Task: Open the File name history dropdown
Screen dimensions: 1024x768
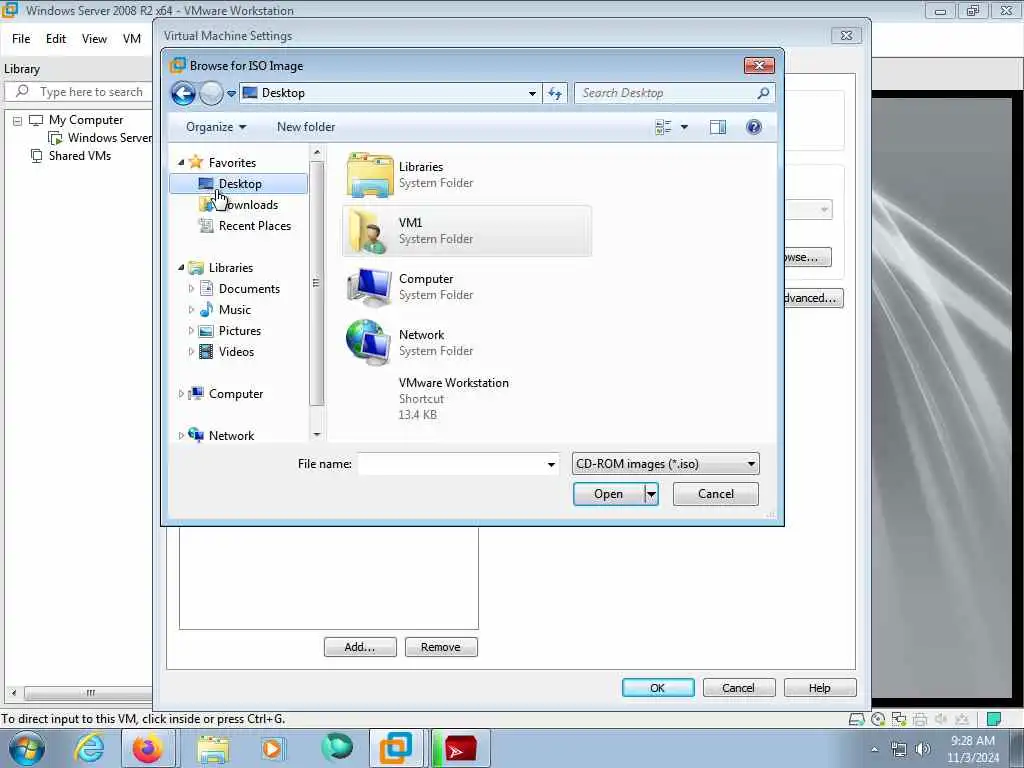Action: click(551, 464)
